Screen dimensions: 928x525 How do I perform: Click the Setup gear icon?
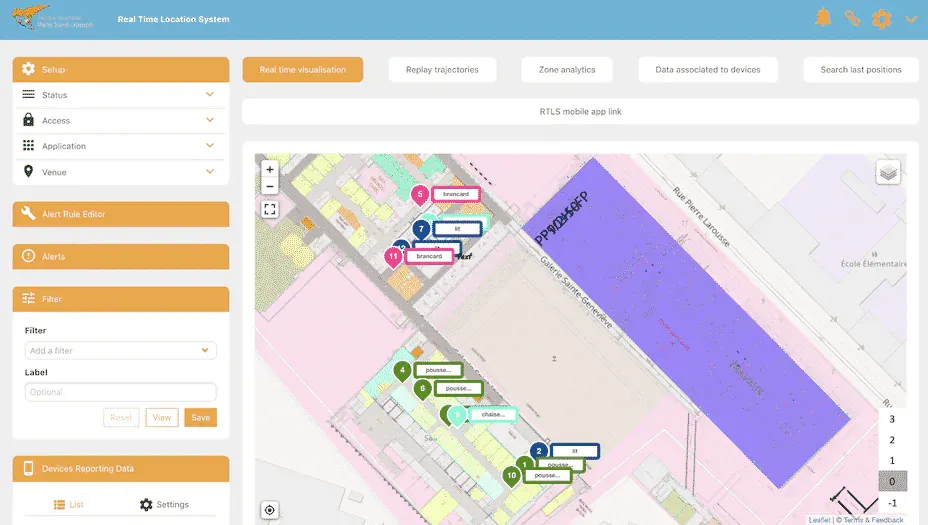[28, 69]
